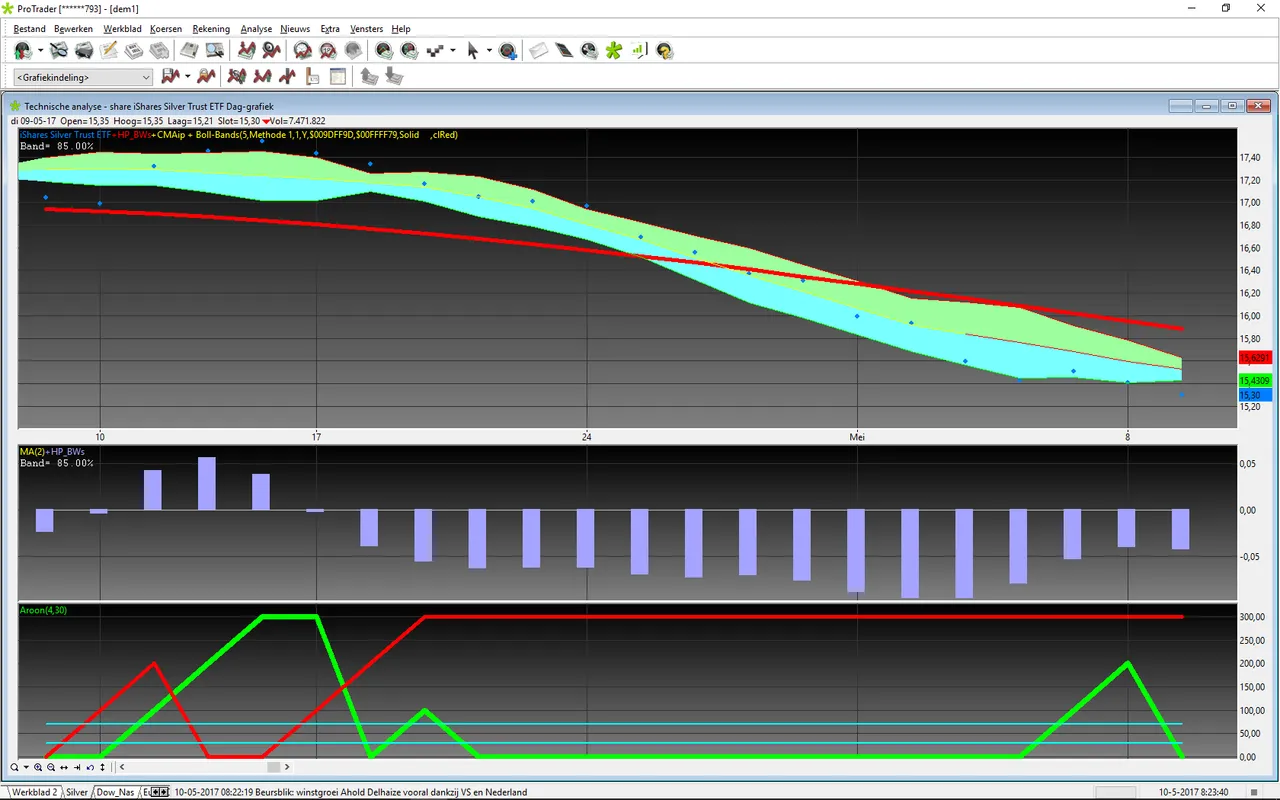Click the chart horizontal scrollbar thumb

pyautogui.click(x=273, y=767)
